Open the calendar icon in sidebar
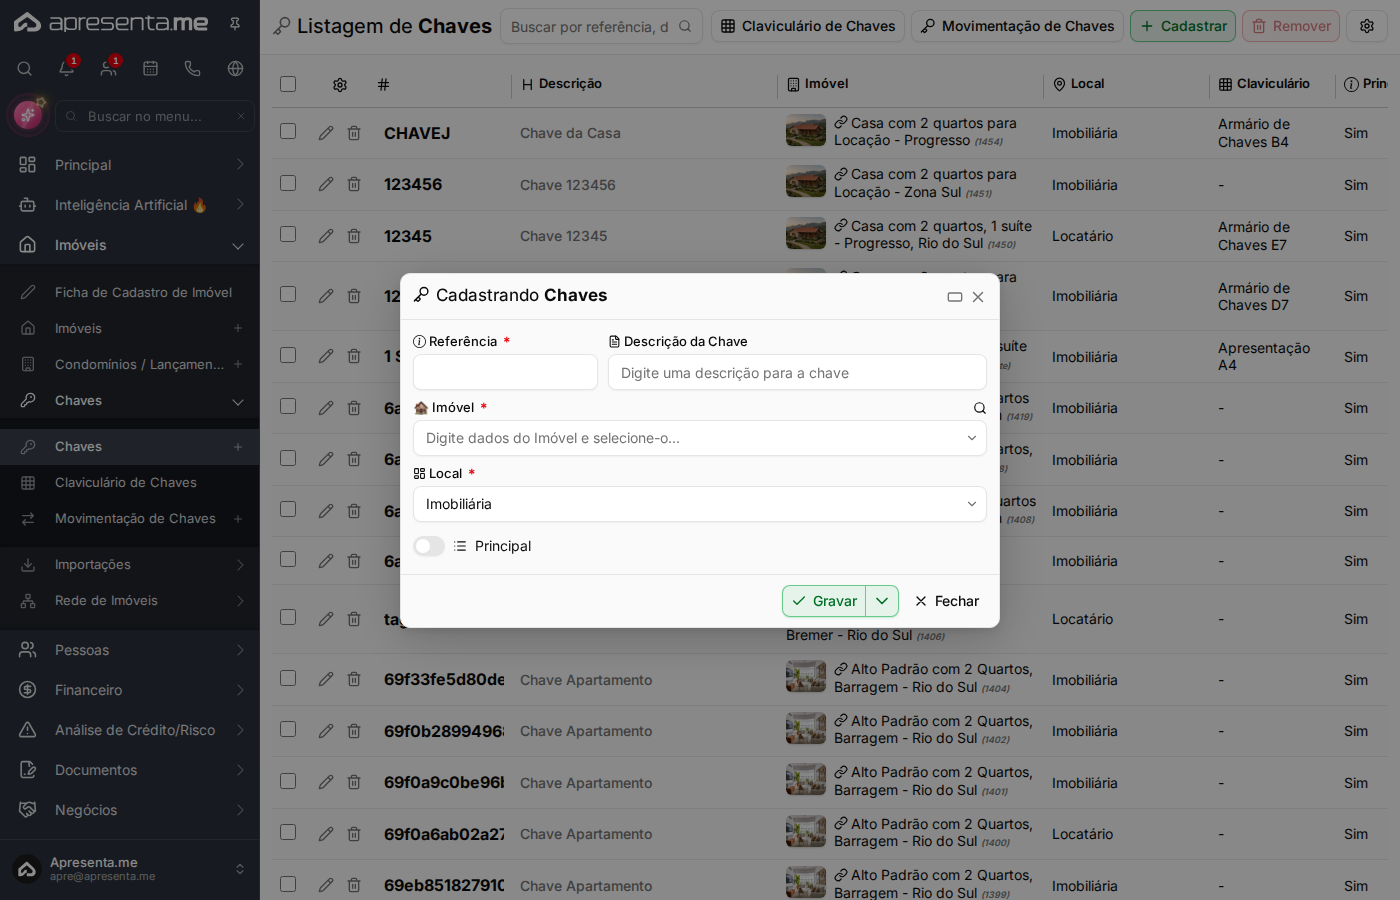This screenshot has width=1400, height=900. [151, 68]
